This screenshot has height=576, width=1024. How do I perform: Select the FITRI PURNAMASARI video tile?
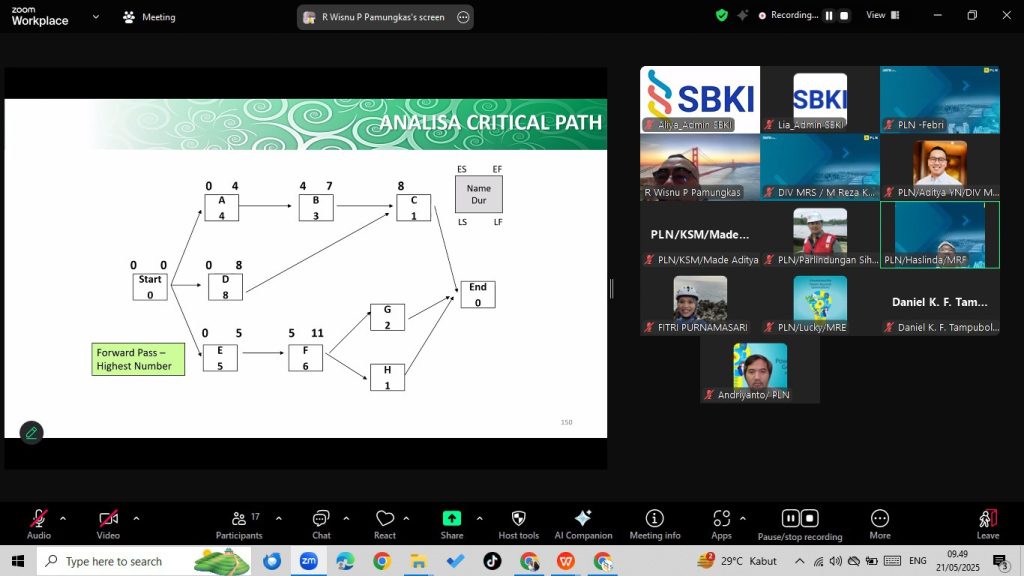[700, 302]
